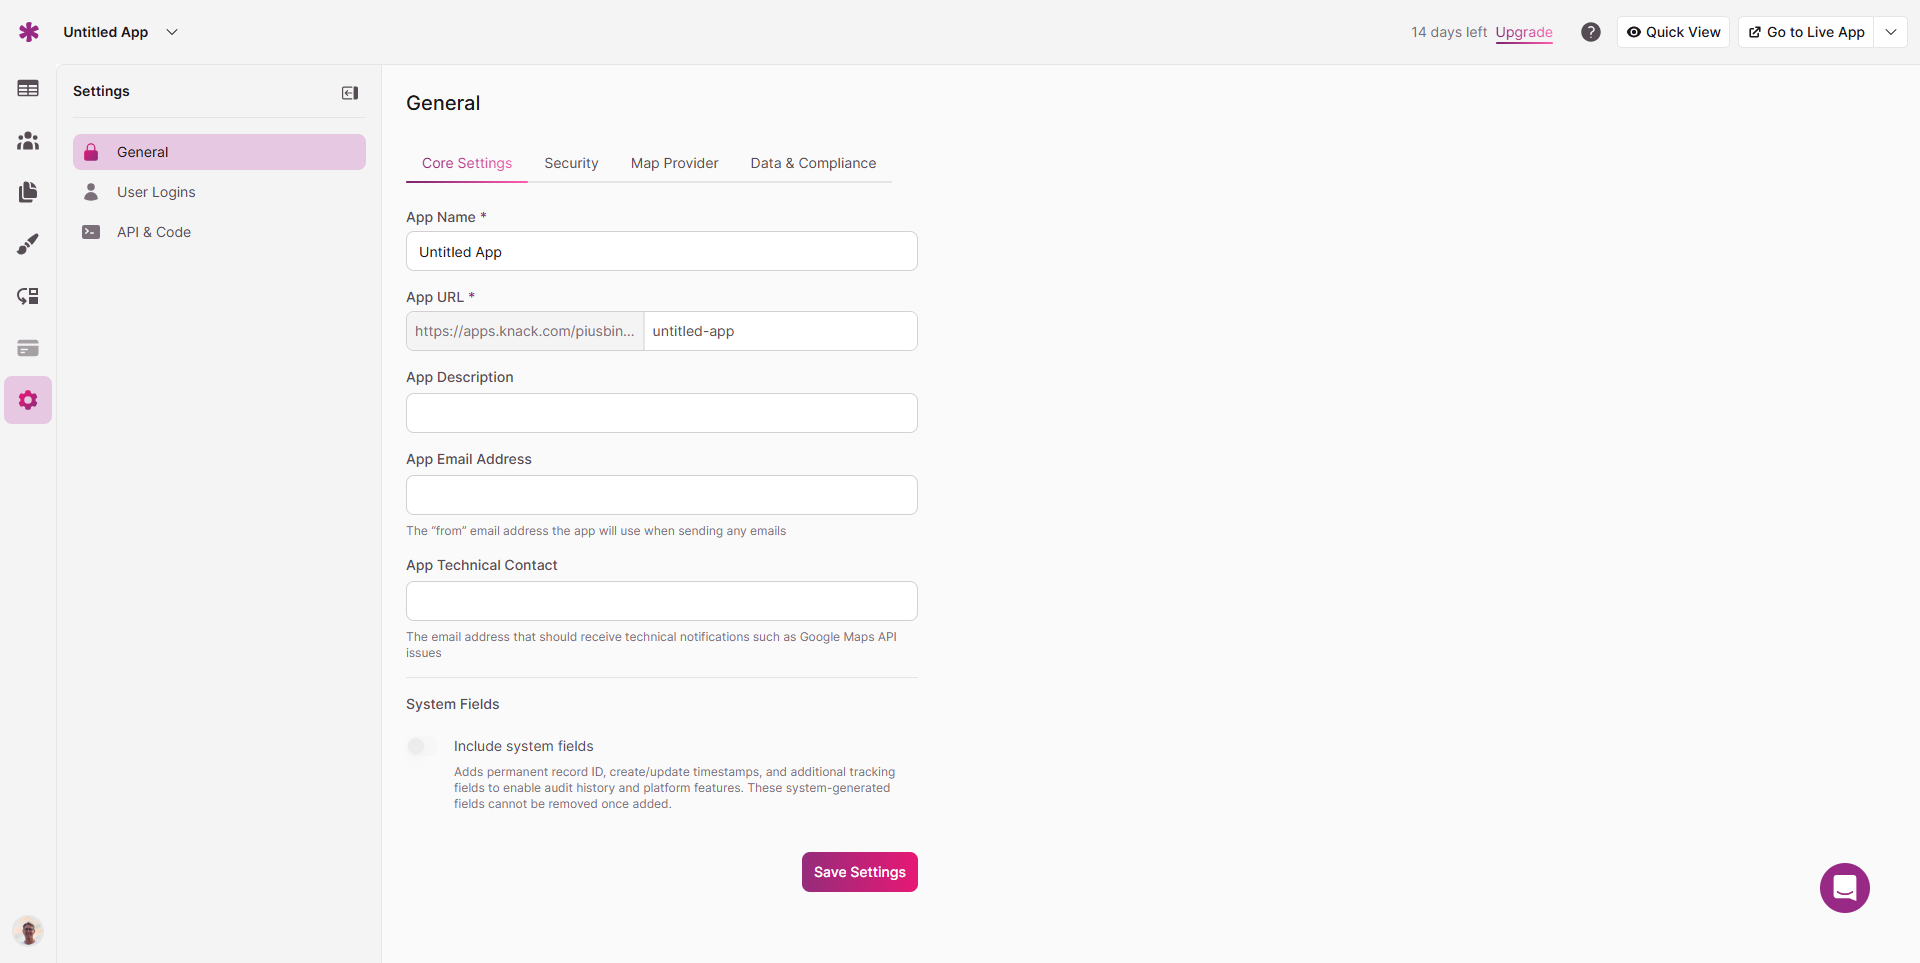The height and width of the screenshot is (963, 1920).
Task: Click the Help question mark icon
Action: (1590, 32)
